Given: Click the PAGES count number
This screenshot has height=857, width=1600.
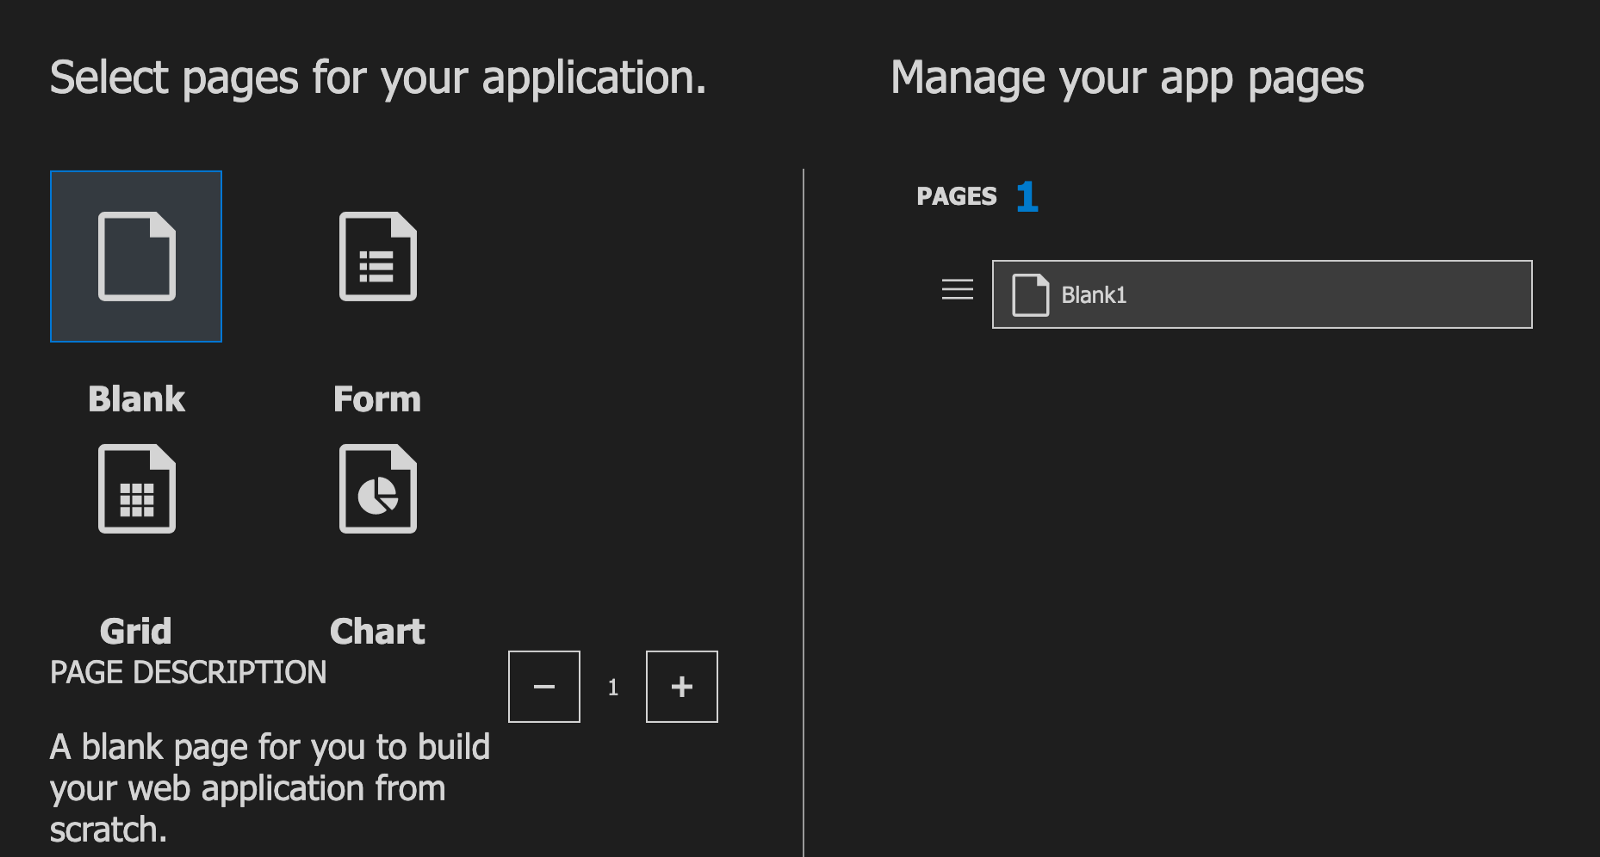Looking at the screenshot, I should [x=1027, y=196].
